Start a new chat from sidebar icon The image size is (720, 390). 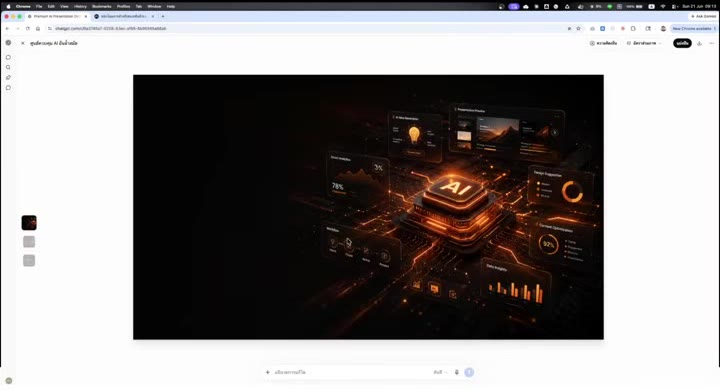(x=8, y=57)
